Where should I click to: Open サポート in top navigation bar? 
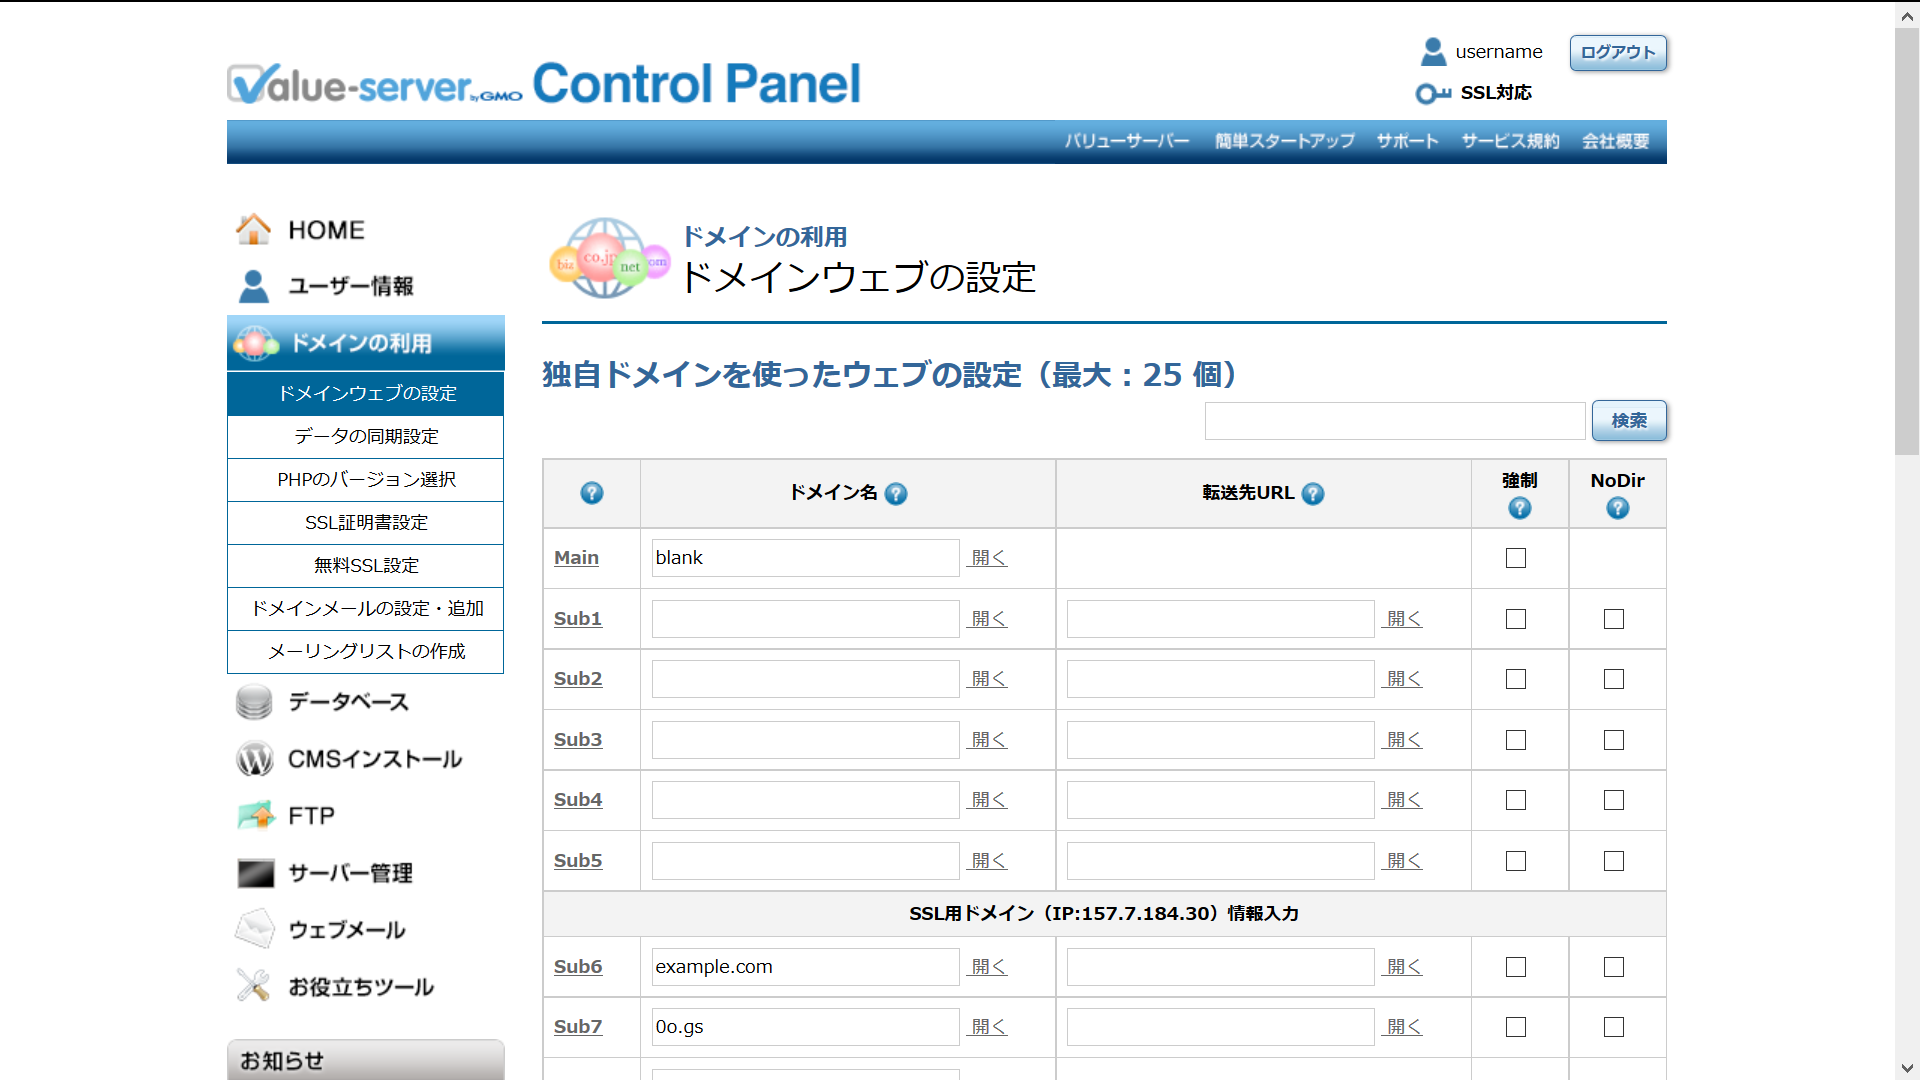pyautogui.click(x=1407, y=141)
